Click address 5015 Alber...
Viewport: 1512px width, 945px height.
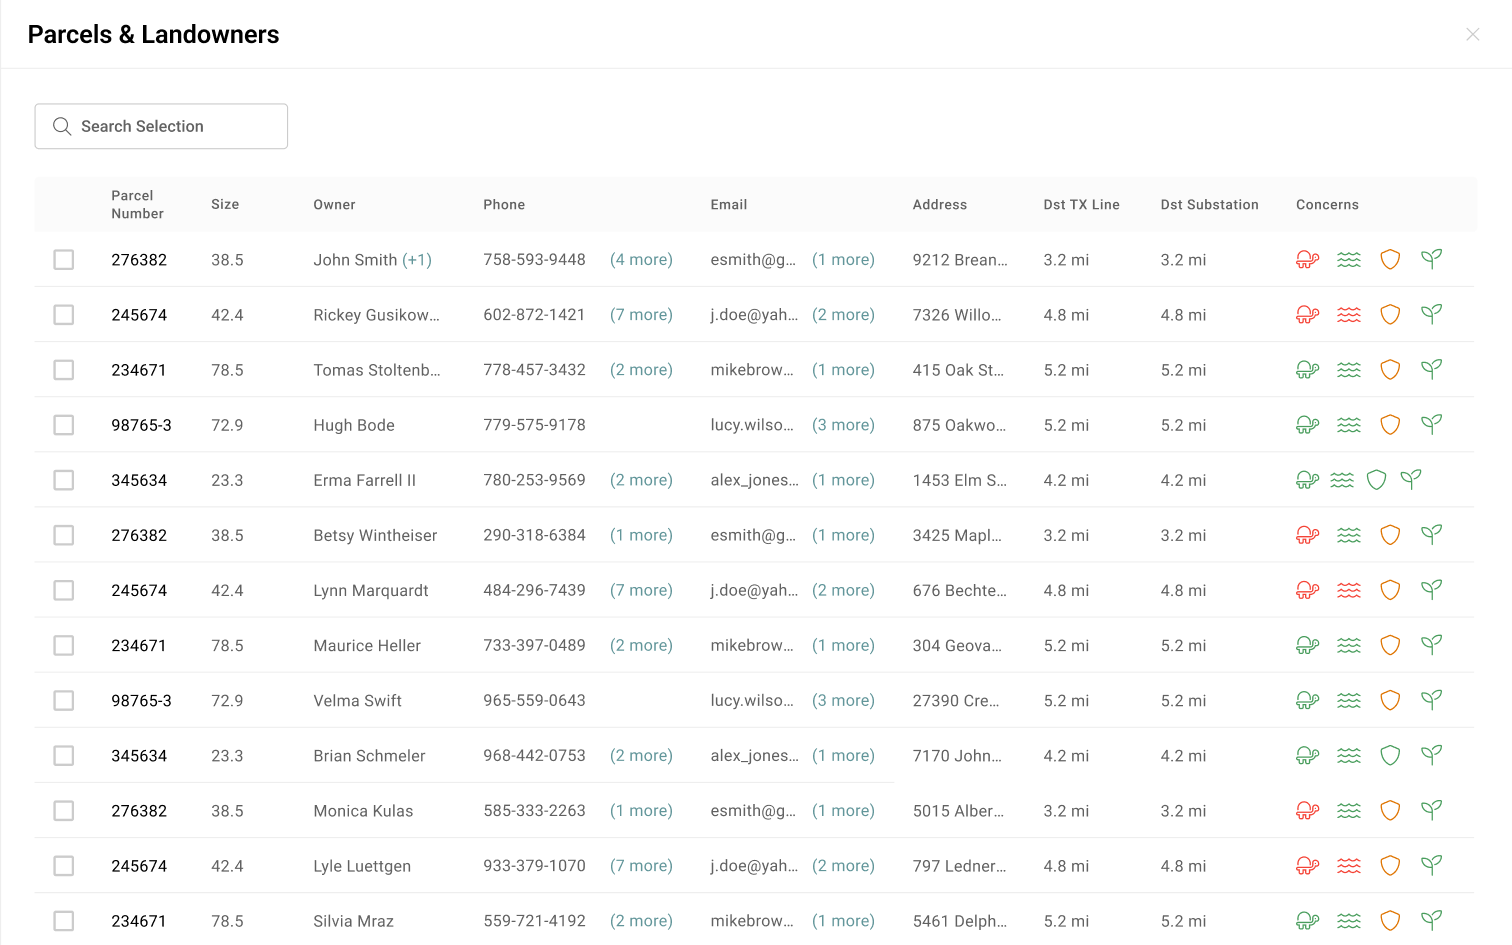coord(958,810)
